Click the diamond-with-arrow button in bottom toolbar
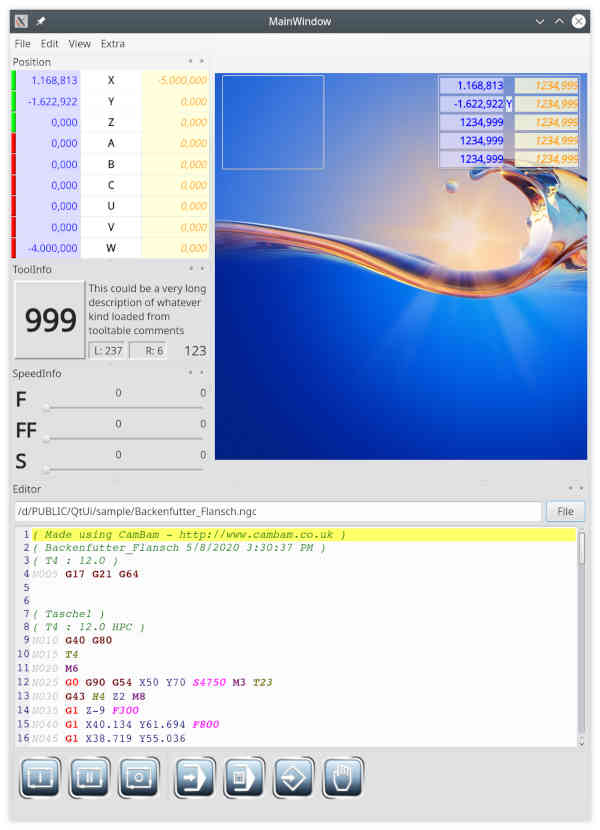The image size is (600, 830). [293, 777]
